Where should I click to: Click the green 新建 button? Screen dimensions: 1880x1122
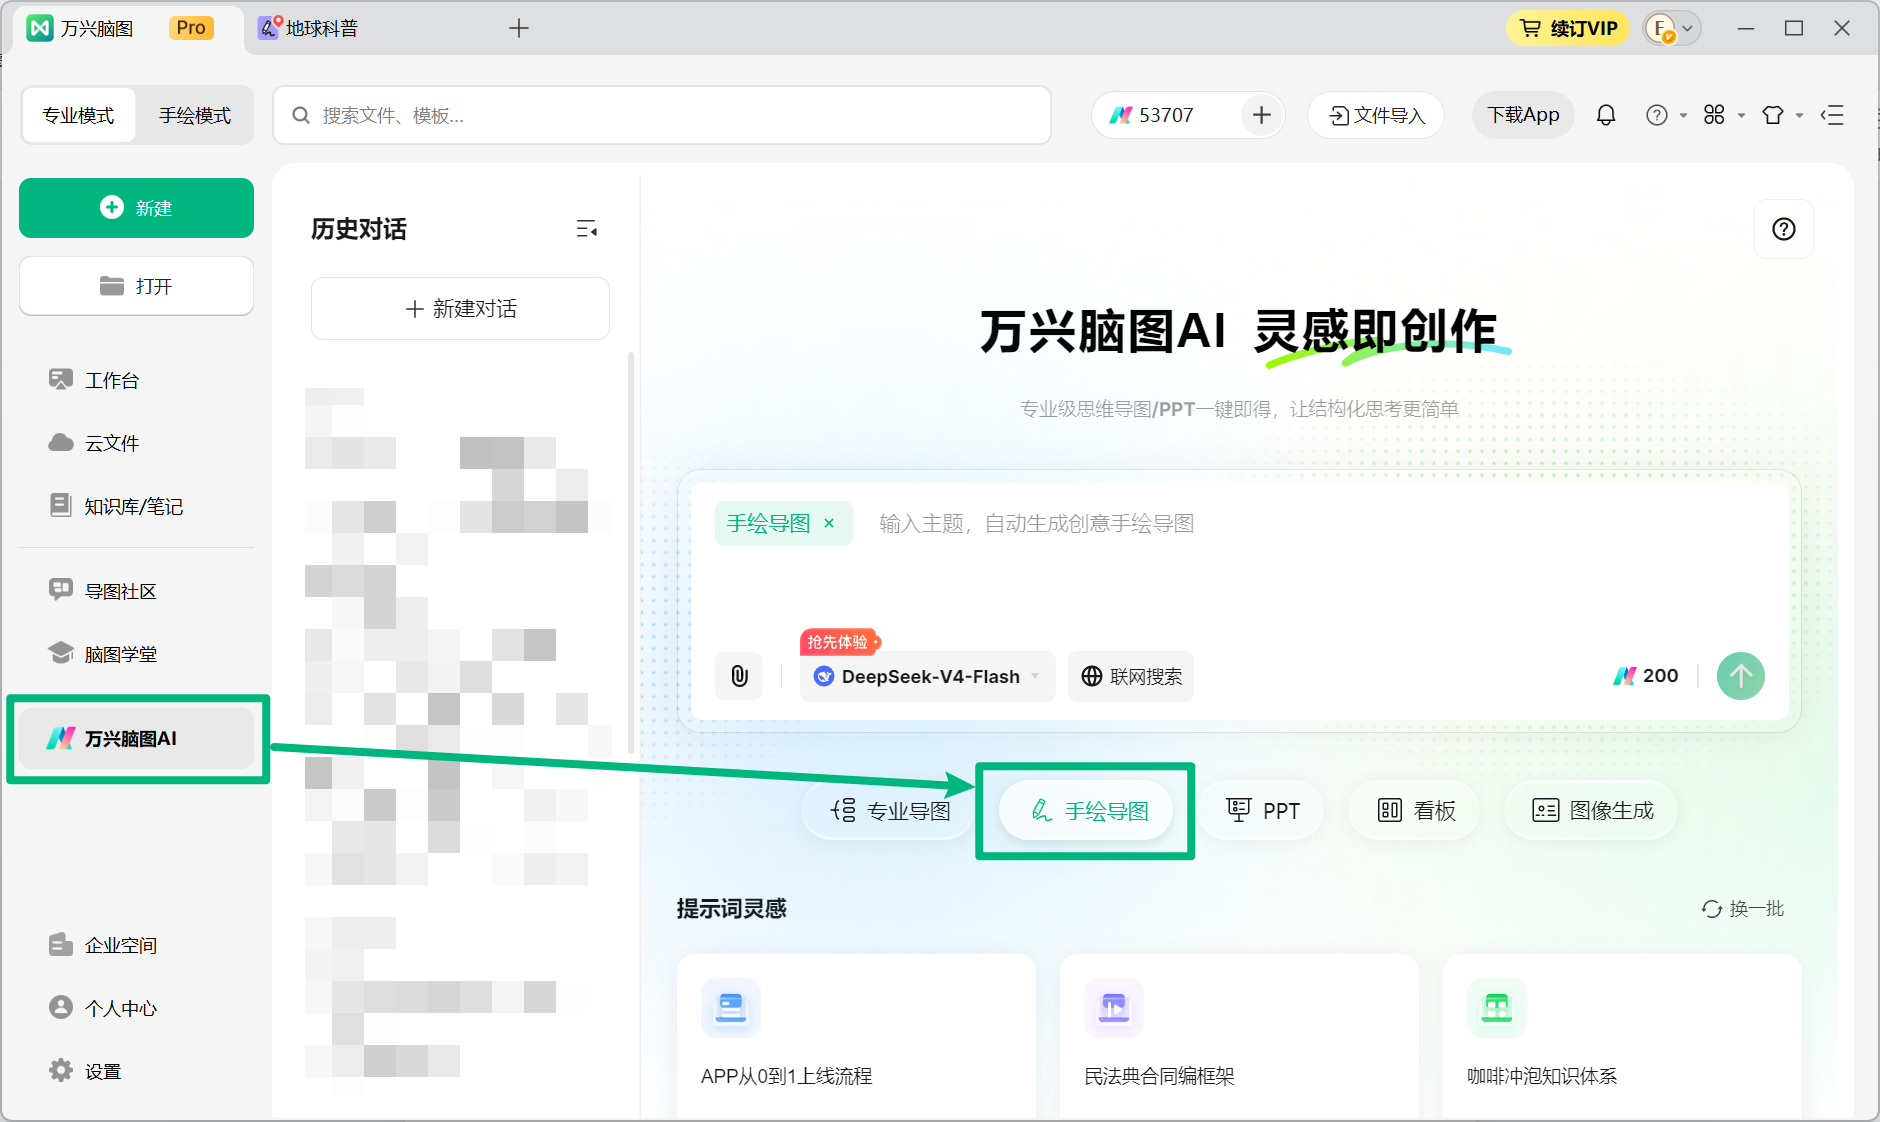pos(136,208)
